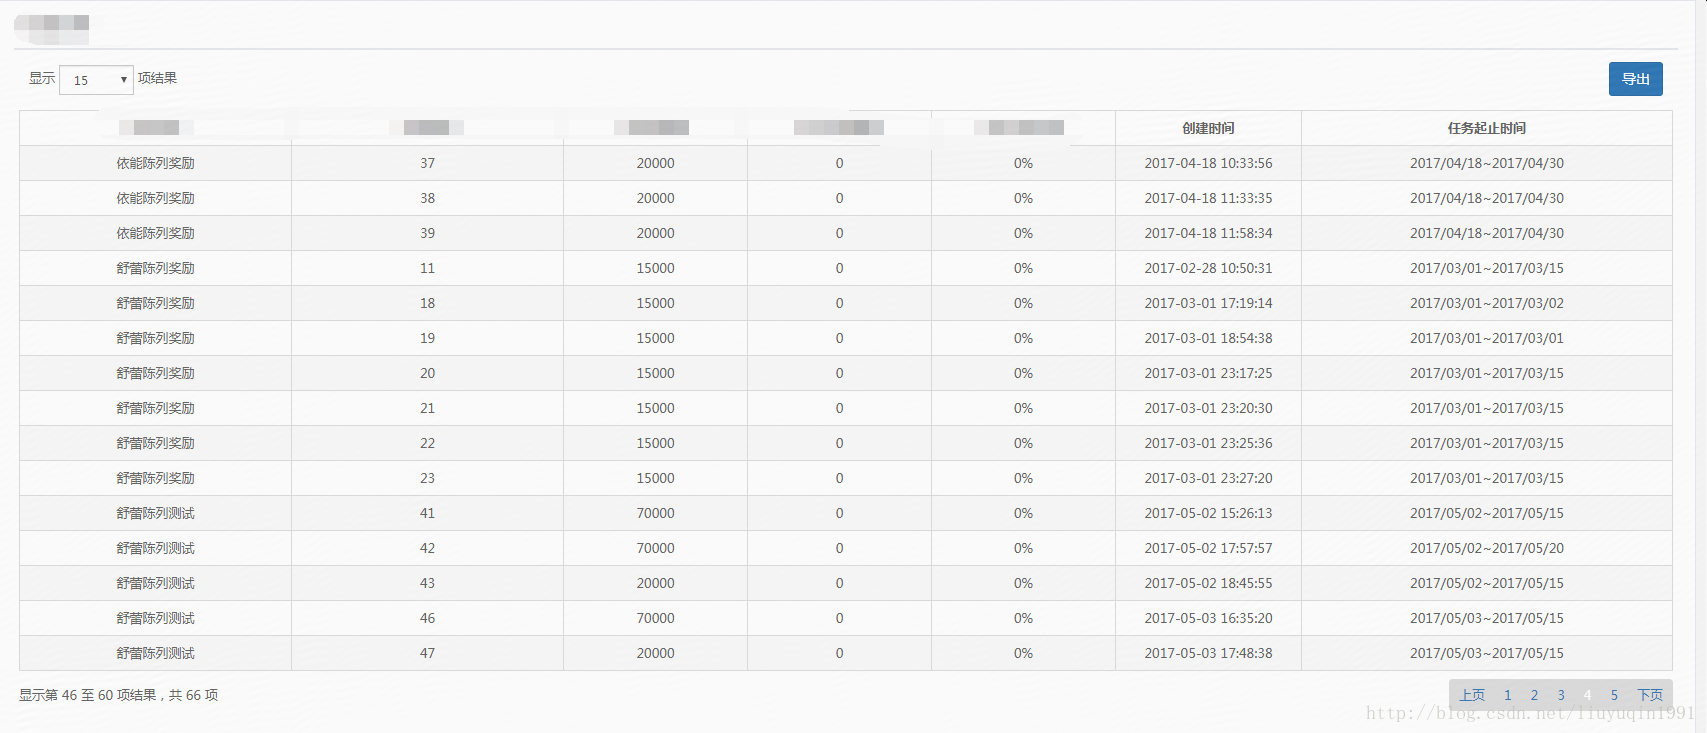Click the 70000 cell in row 46
The image size is (1707, 733).
pos(655,618)
